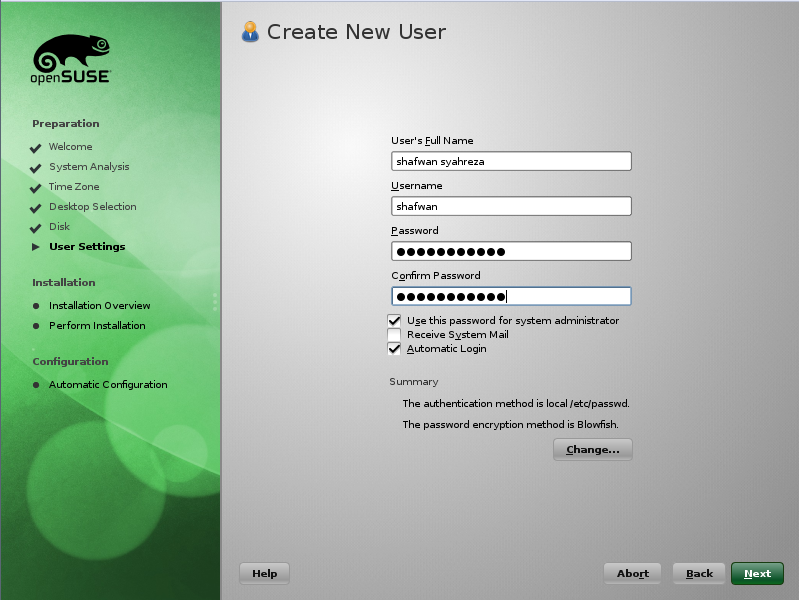
Task: Click the Summary heading
Action: (414, 382)
